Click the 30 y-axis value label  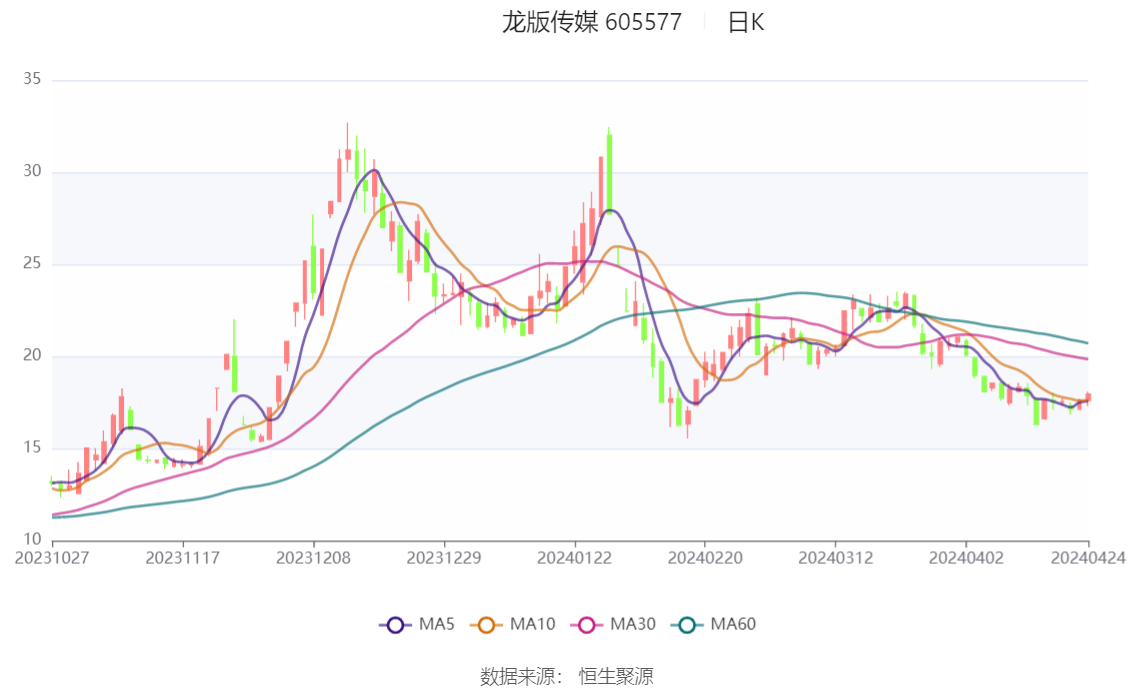pyautogui.click(x=32, y=171)
